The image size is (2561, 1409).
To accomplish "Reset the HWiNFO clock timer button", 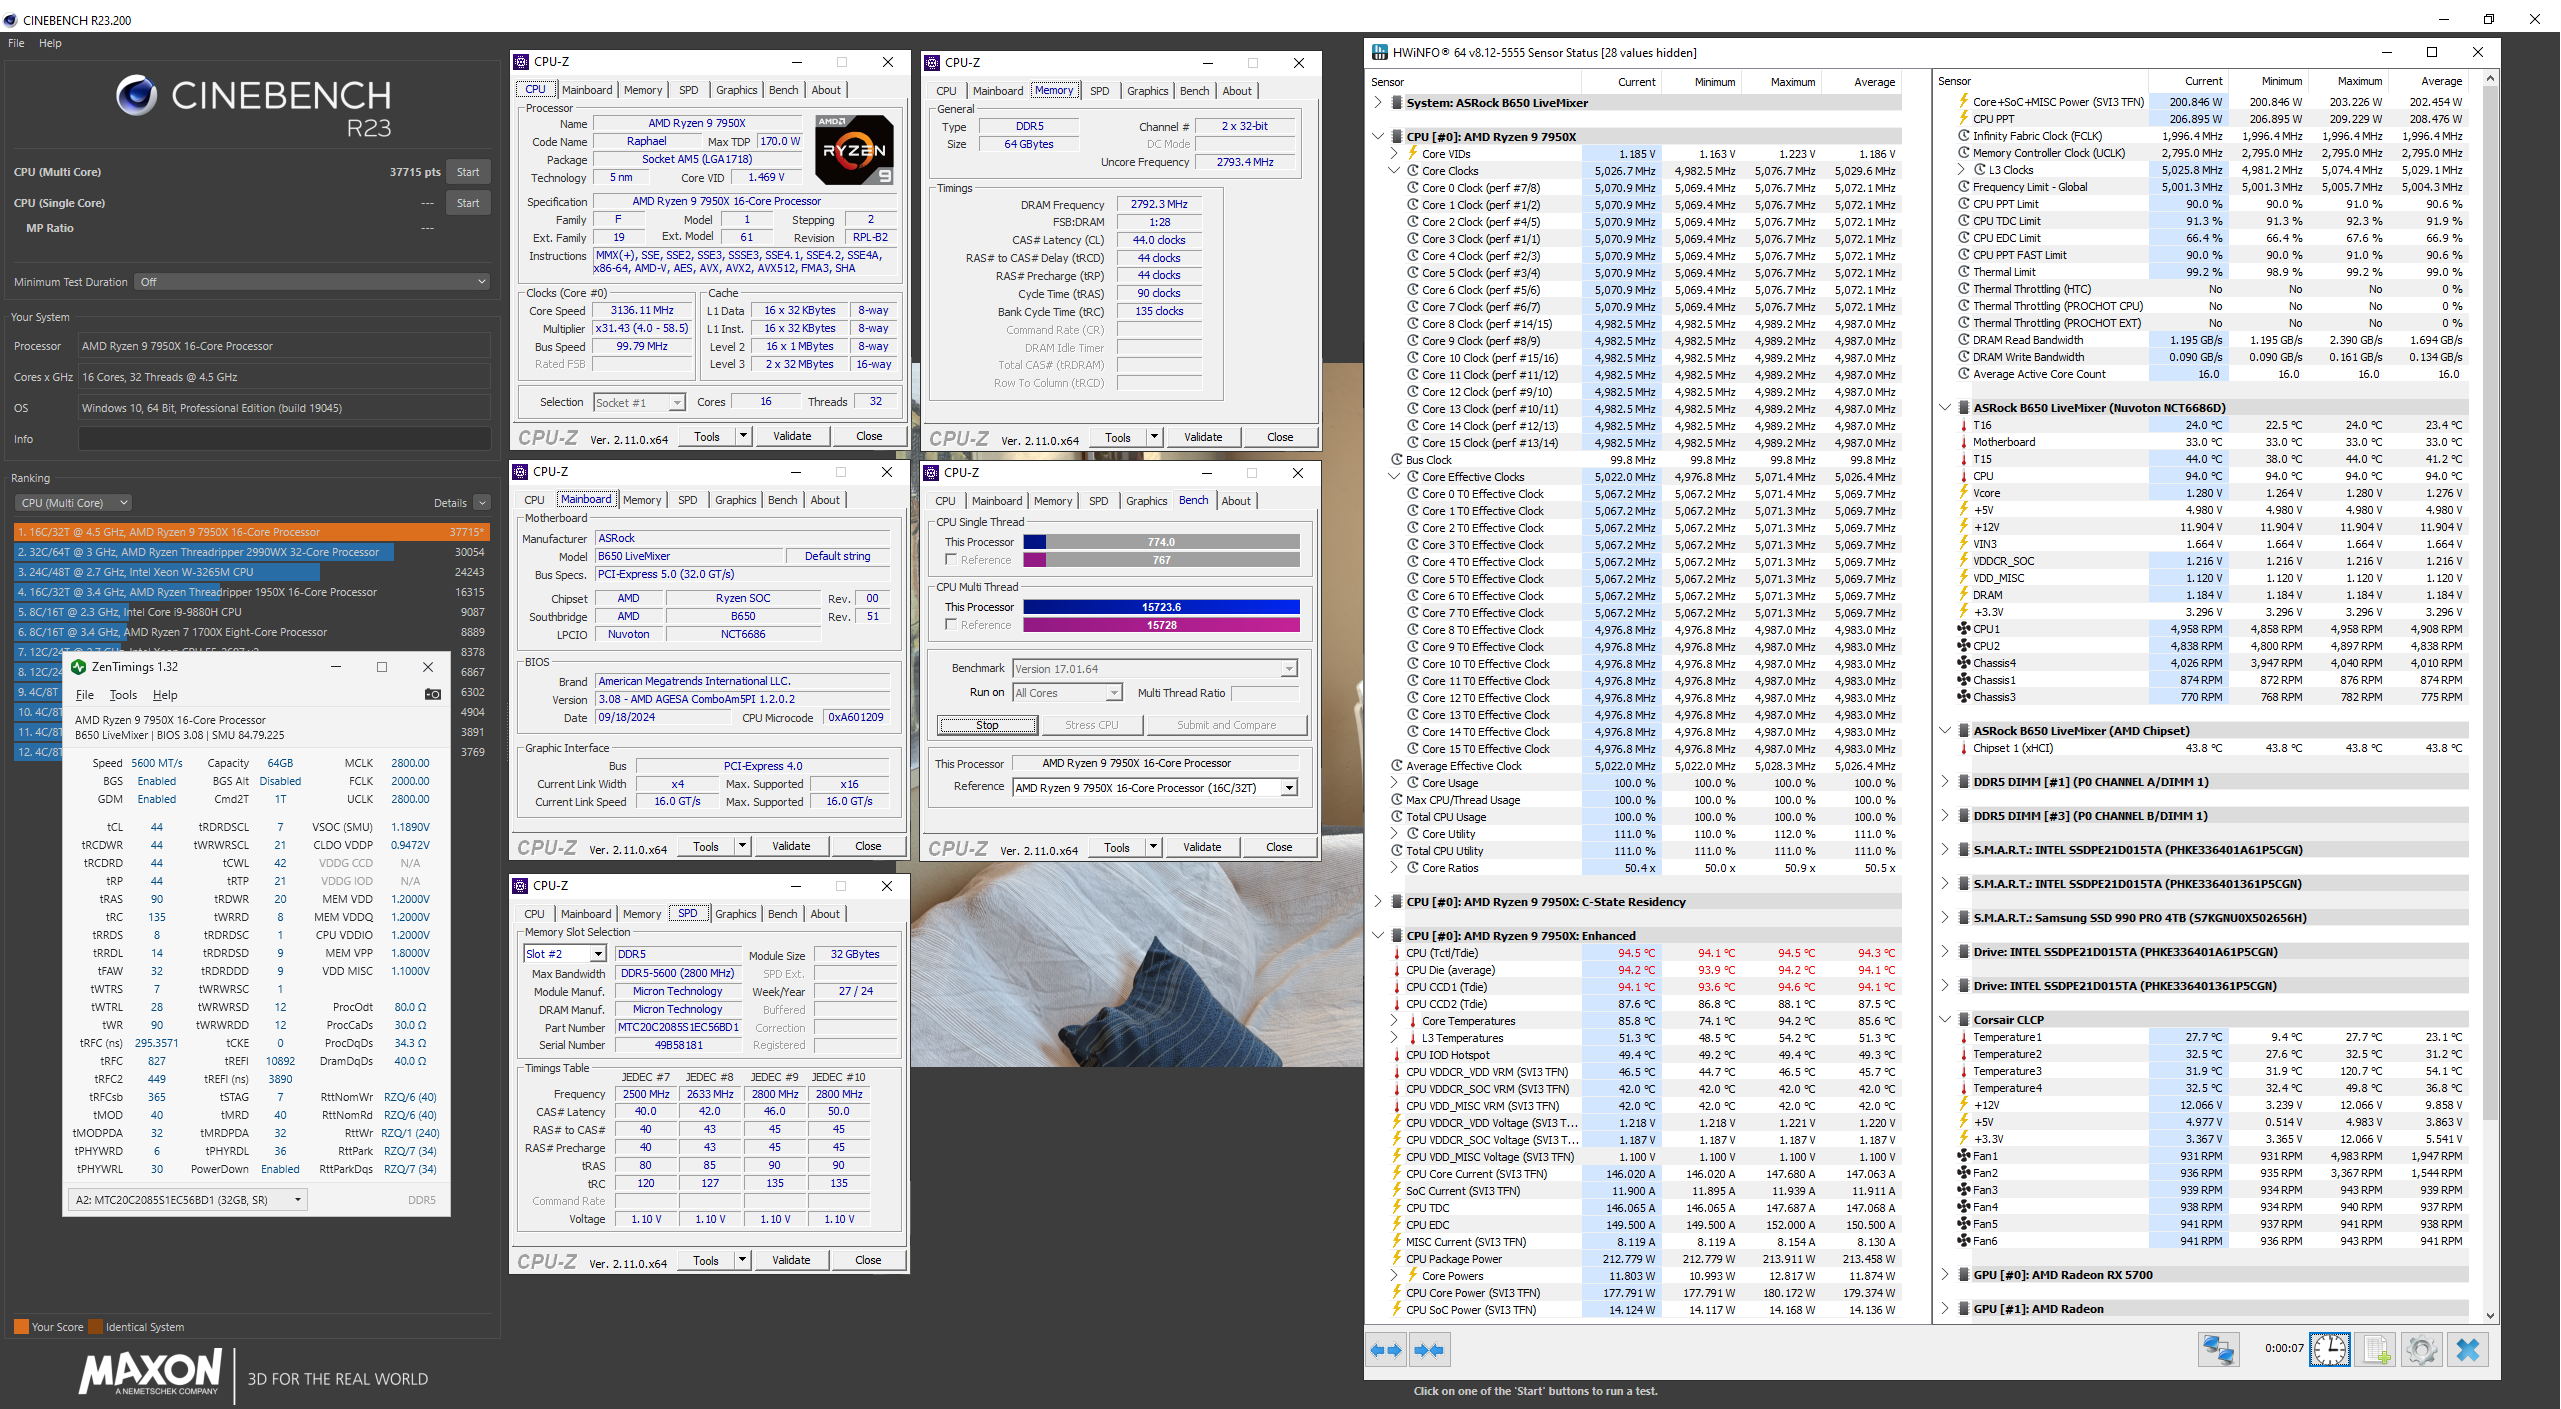I will (x=2330, y=1350).
